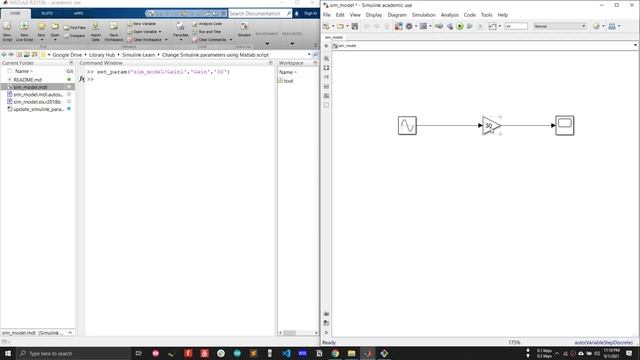Click Save Workspace icon
The height and width of the screenshot is (360, 640).
point(113,31)
